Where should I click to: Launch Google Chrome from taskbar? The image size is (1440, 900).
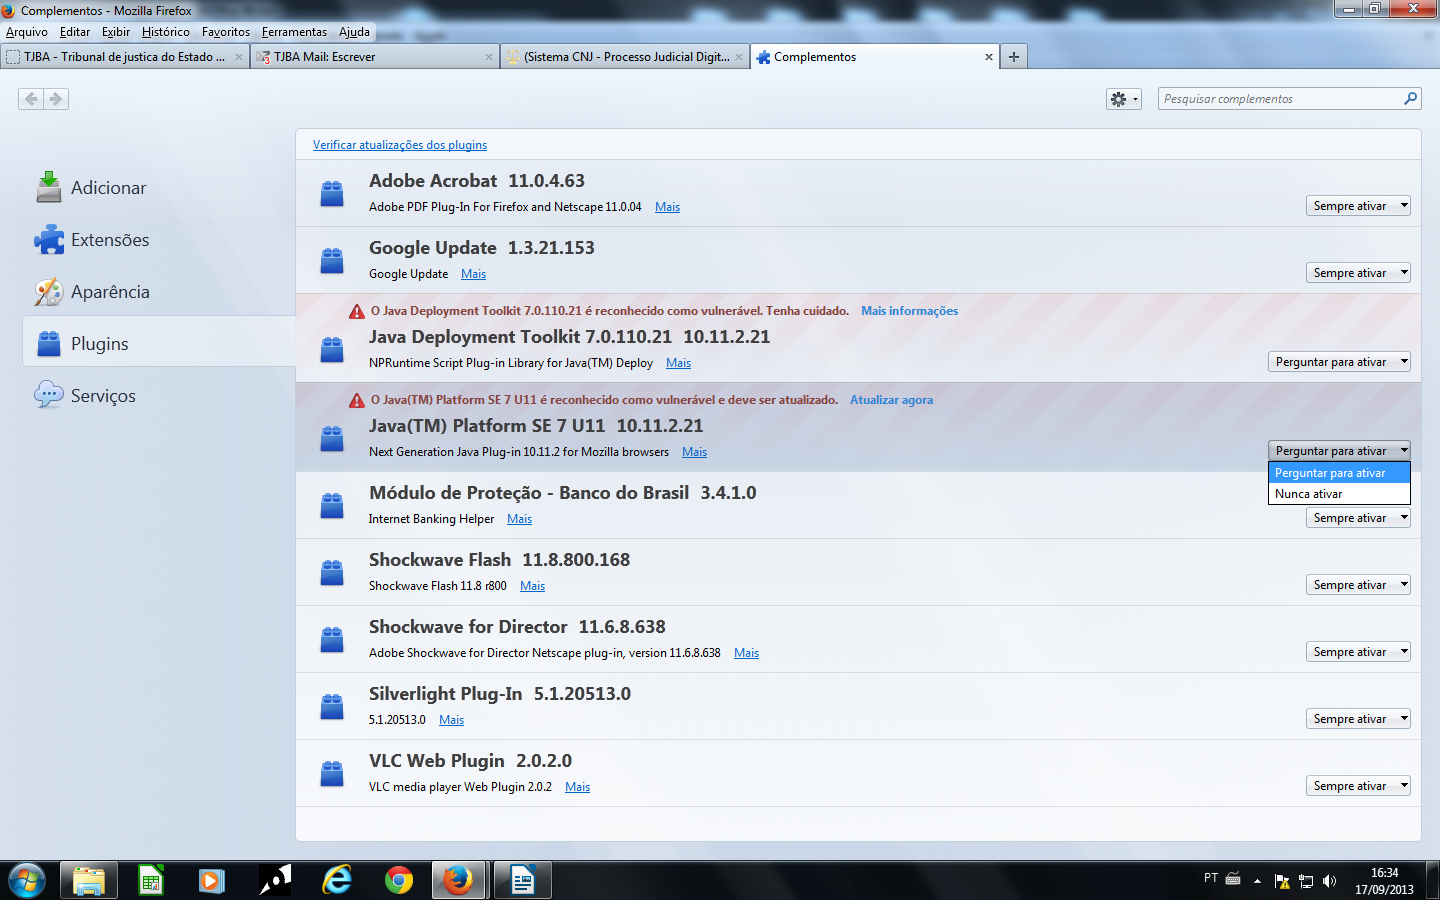tap(399, 880)
